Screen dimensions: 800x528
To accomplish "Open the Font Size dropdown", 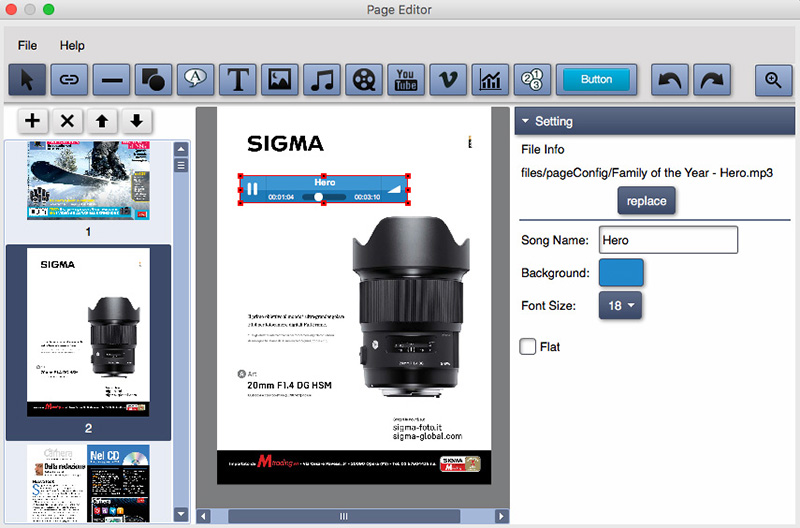I will 620,305.
